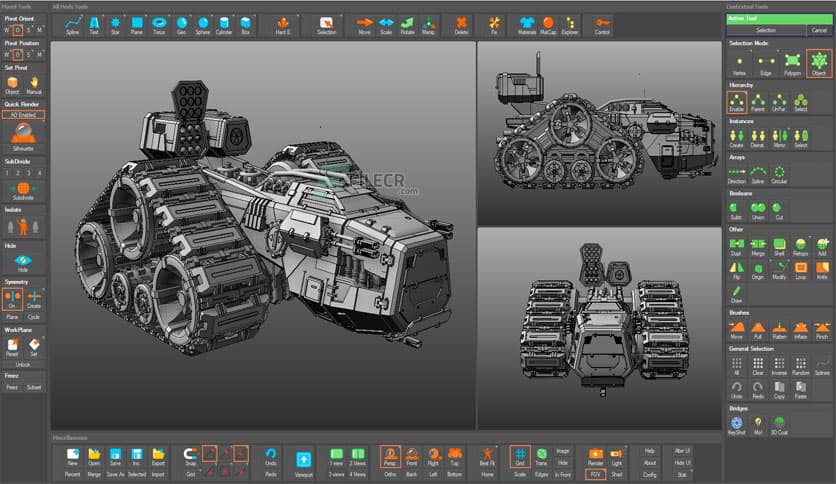This screenshot has height=484, width=836.
Task: Select the Boolean Union tool
Action: click(x=757, y=210)
